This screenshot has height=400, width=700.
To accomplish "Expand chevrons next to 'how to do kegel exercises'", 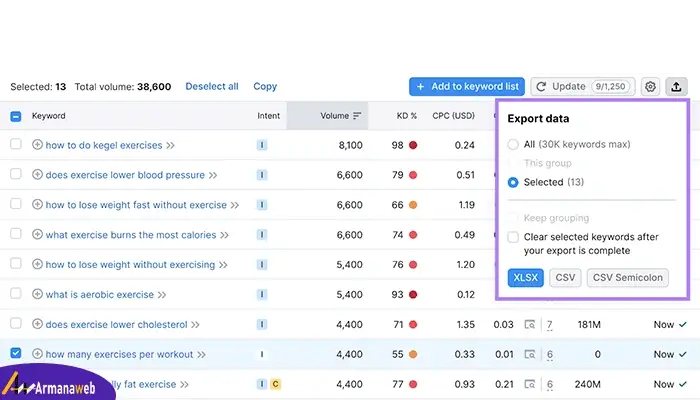I will point(170,146).
